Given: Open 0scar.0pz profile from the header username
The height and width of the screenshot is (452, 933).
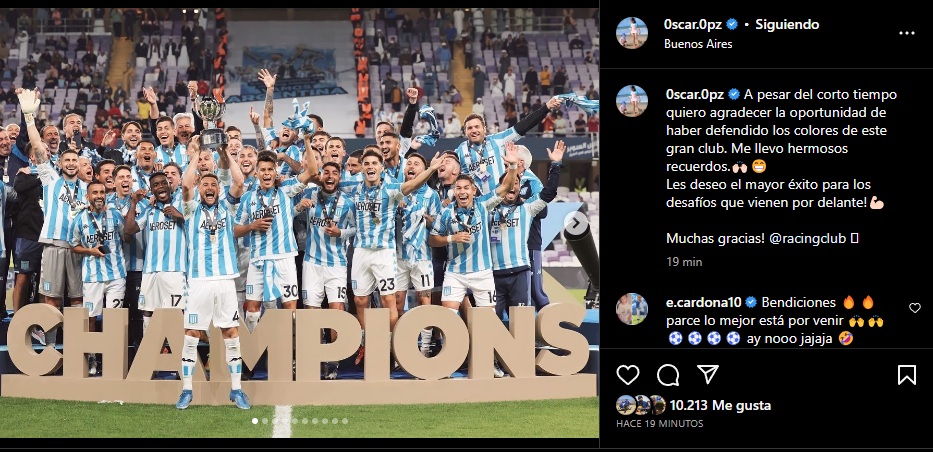Looking at the screenshot, I should click(x=694, y=24).
